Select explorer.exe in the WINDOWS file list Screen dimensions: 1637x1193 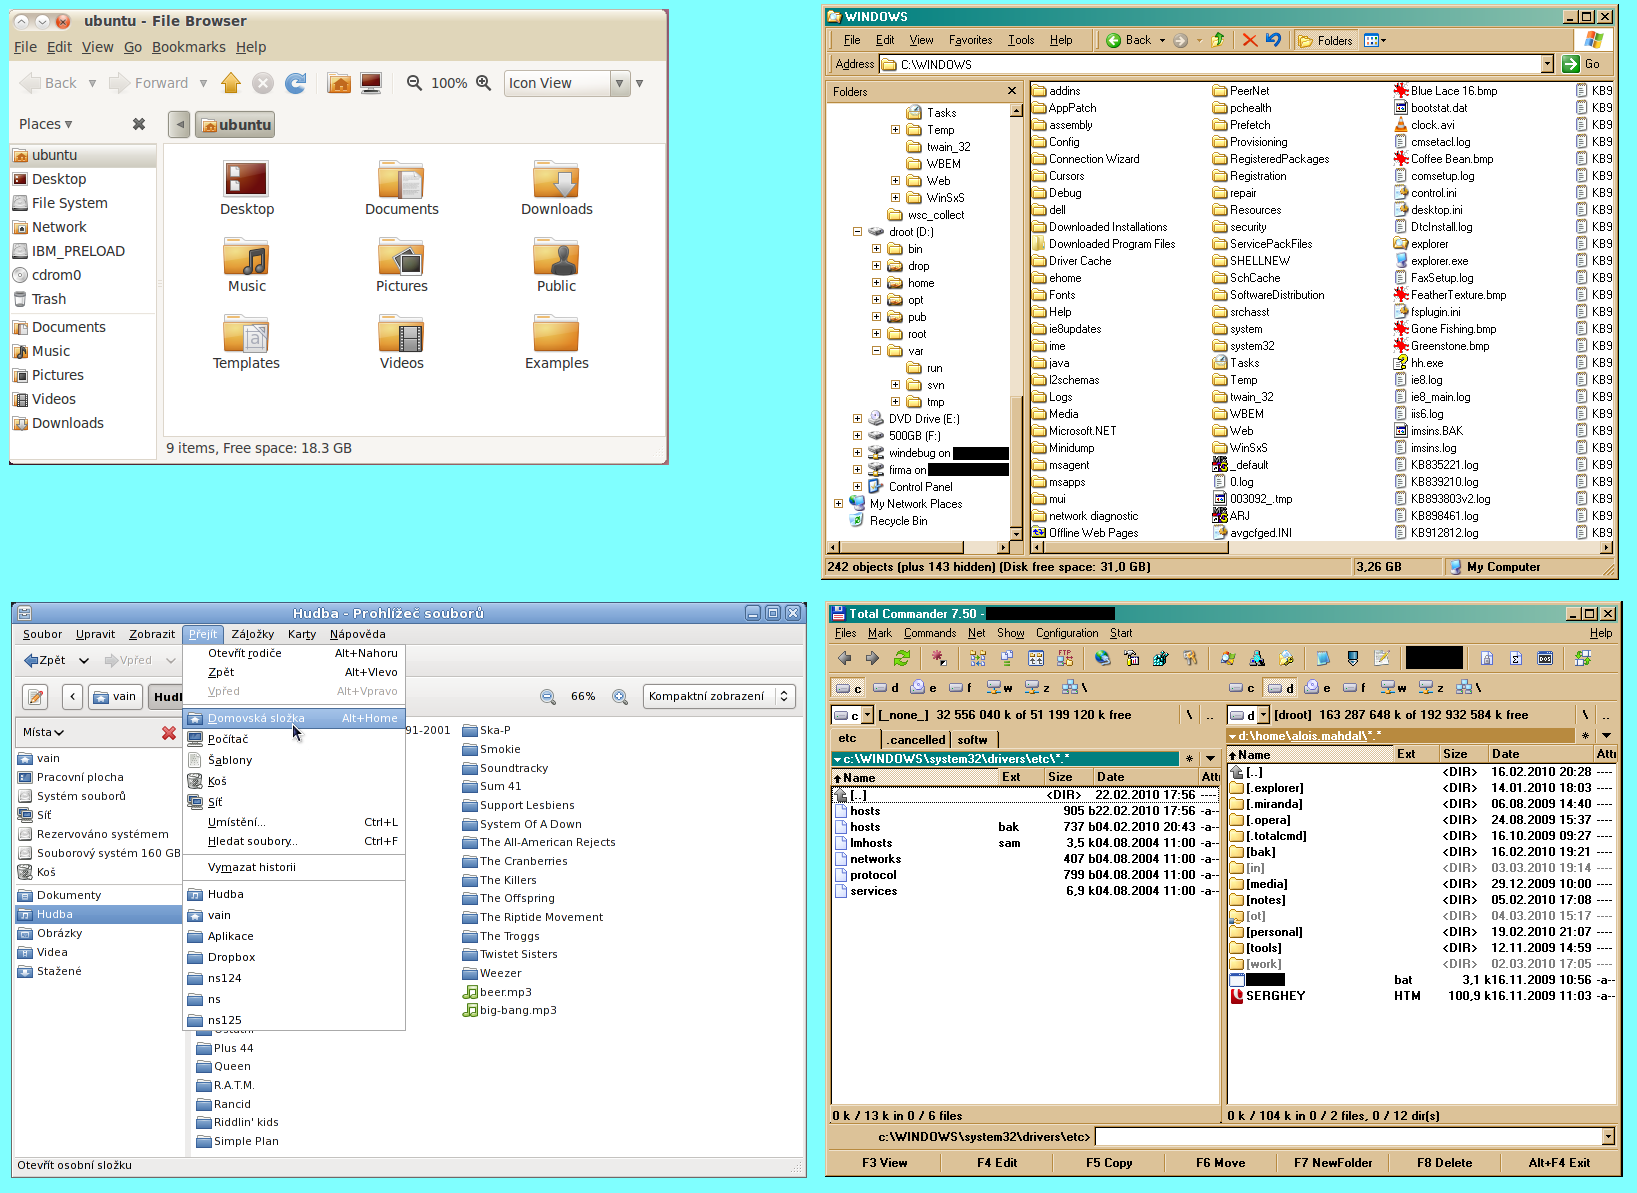[1431, 261]
